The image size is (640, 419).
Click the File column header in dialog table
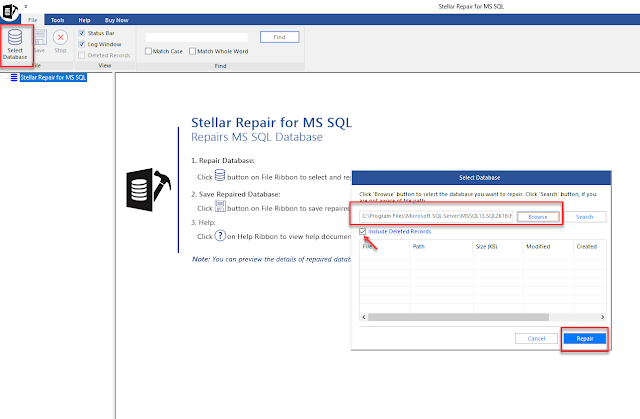(385, 246)
